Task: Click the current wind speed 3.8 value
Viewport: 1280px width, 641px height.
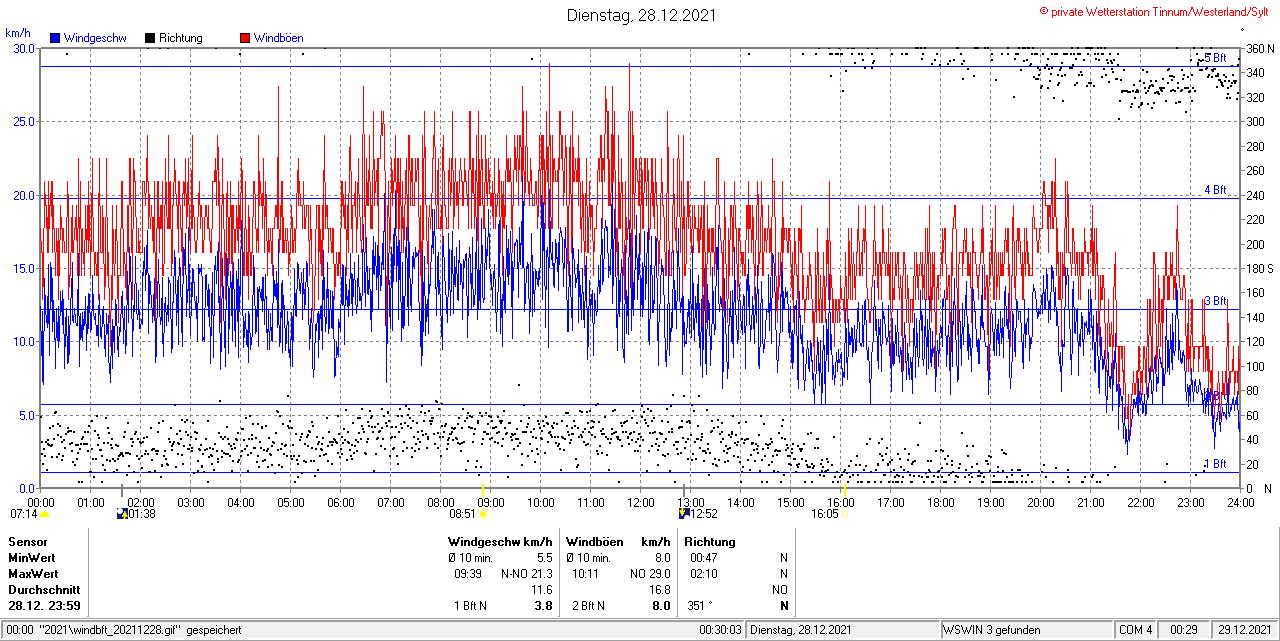Action: 543,606
